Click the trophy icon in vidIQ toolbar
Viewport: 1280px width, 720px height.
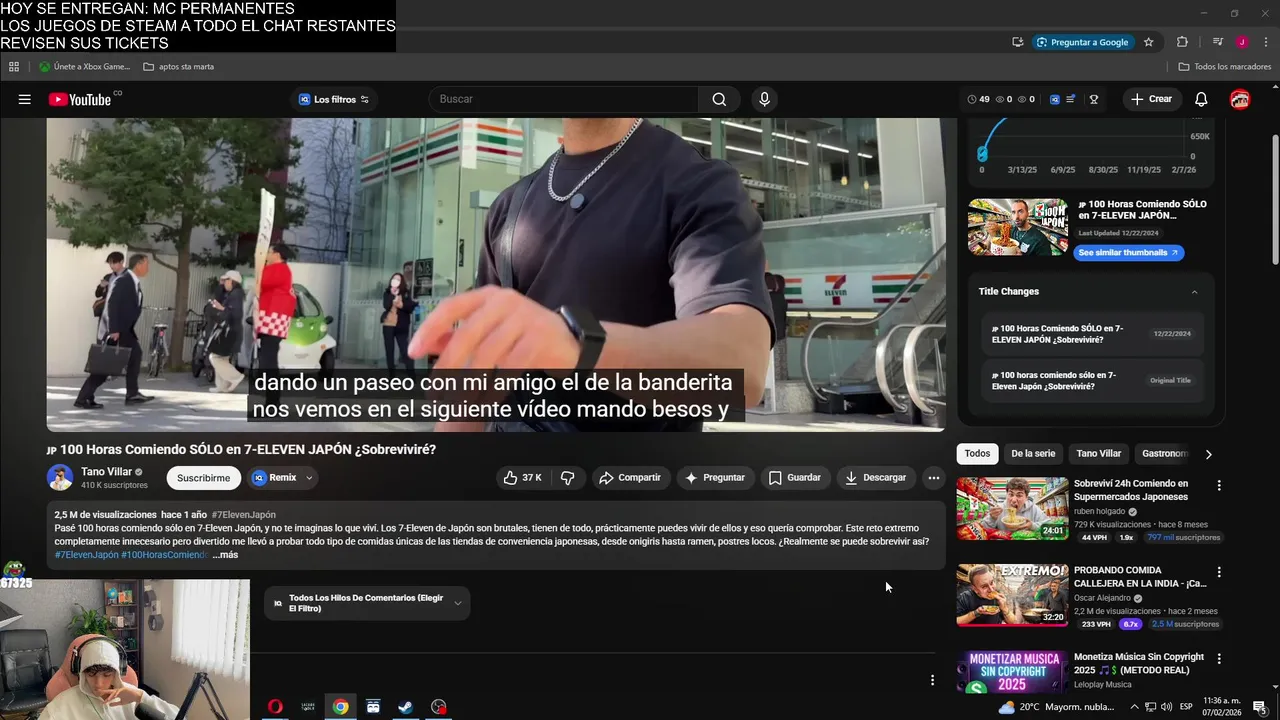[x=1094, y=99]
